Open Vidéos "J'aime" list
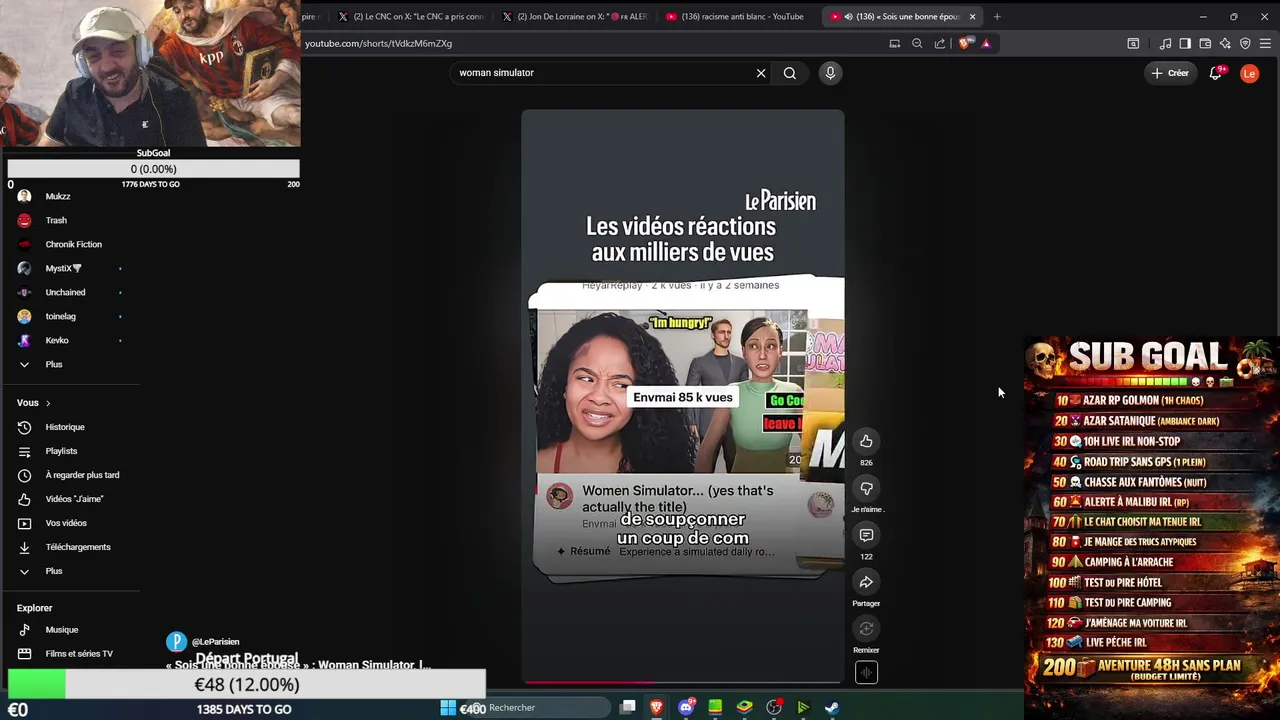This screenshot has width=1280, height=720. tap(74, 499)
